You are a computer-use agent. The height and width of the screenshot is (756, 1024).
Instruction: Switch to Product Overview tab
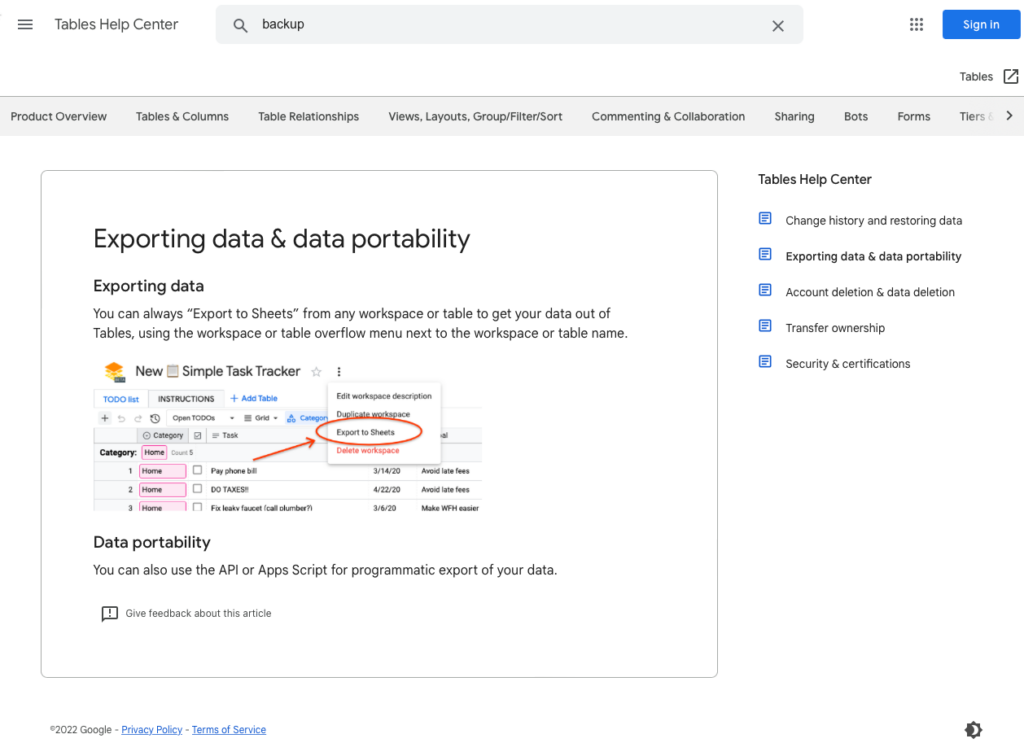pyautogui.click(x=59, y=117)
